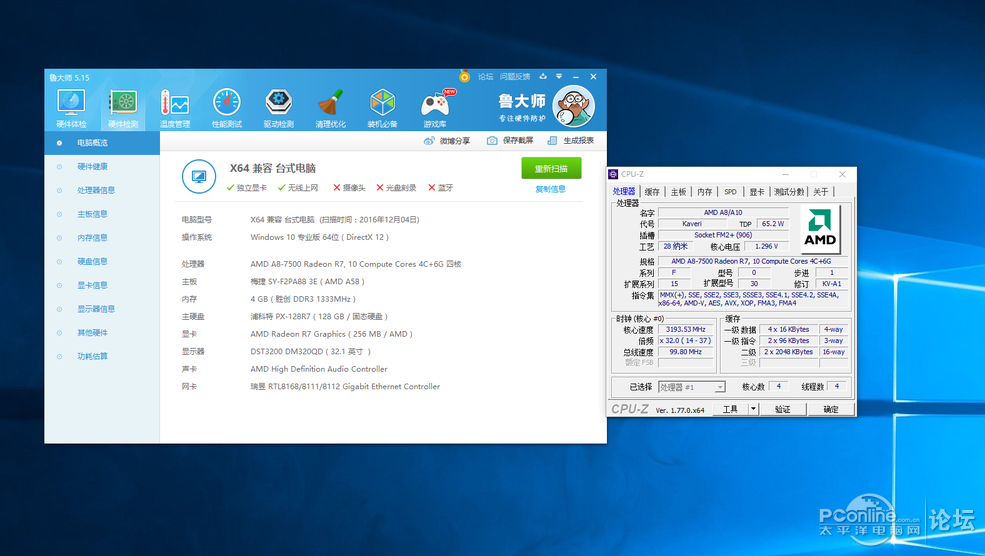Viewport: 985px width, 556px height.
Task: Switch to CPU-Z SPD tab
Action: point(730,192)
